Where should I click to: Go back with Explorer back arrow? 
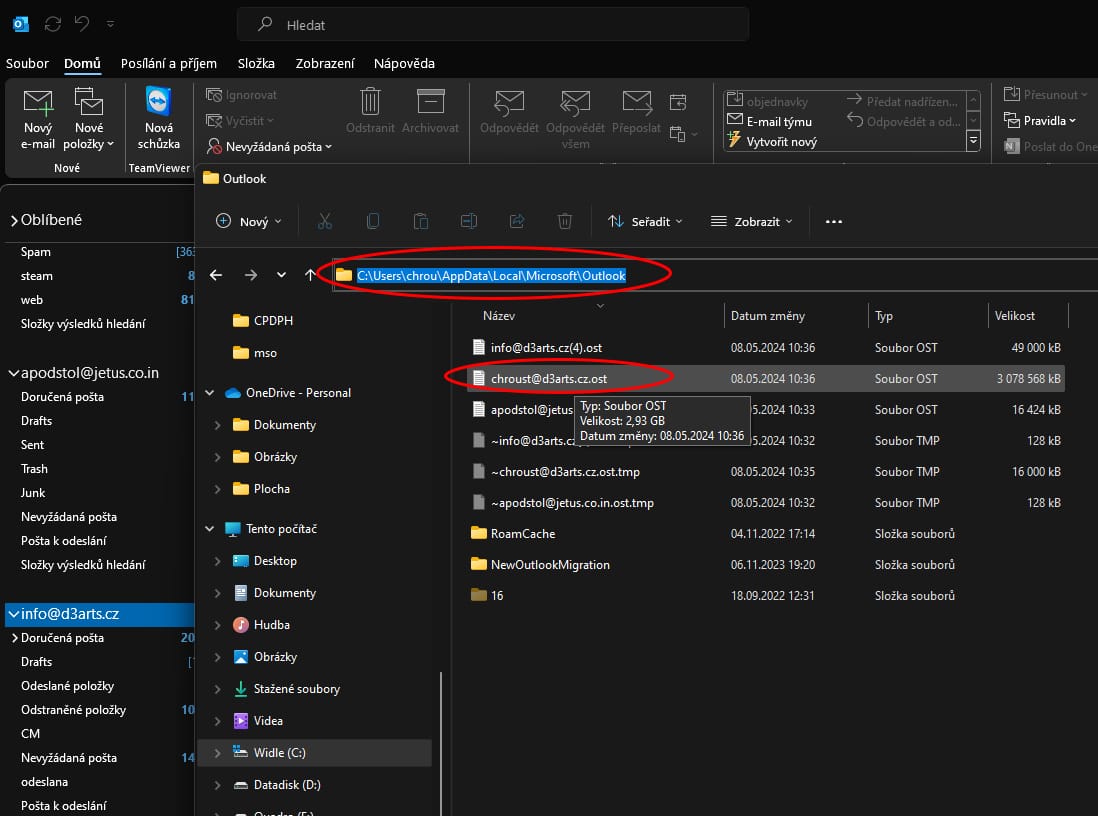(216, 275)
